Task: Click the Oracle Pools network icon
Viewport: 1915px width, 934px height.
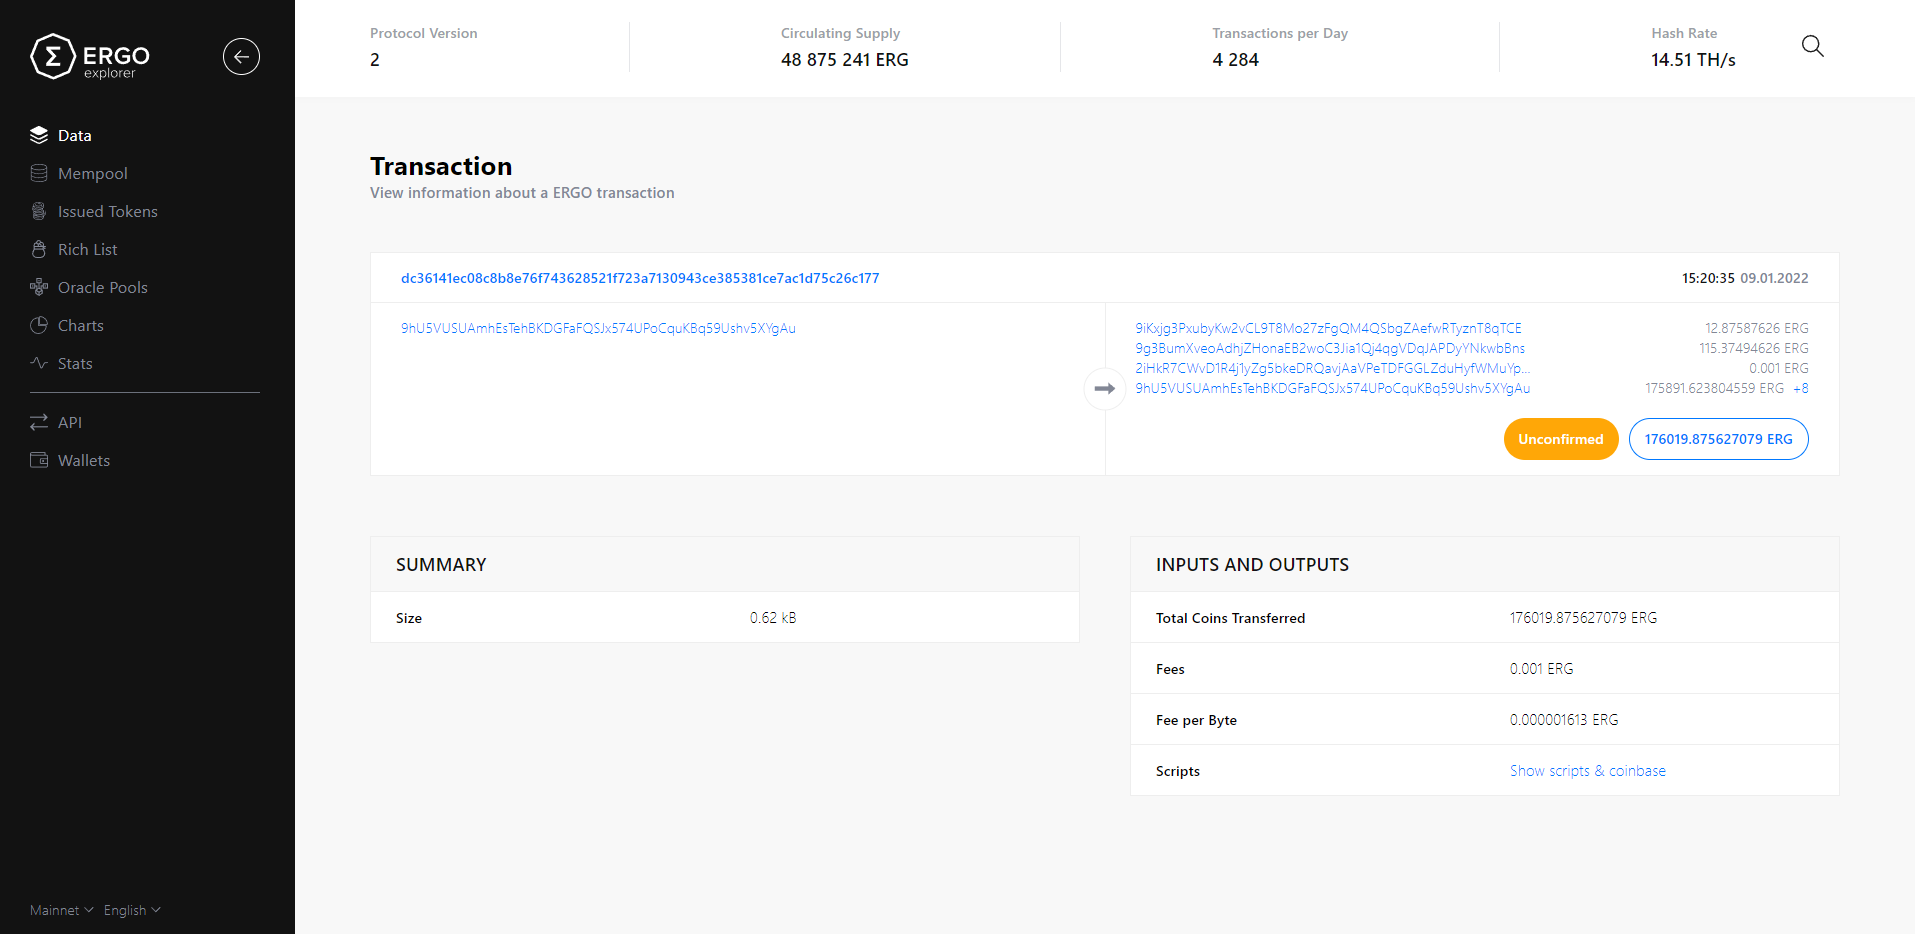Action: tap(39, 287)
